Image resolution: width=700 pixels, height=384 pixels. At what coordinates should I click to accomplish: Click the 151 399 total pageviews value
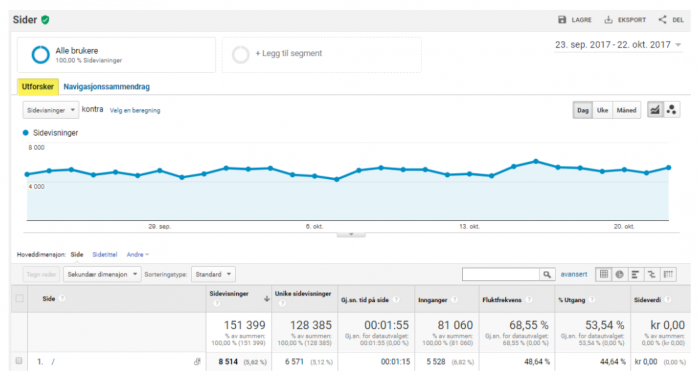(x=245, y=325)
